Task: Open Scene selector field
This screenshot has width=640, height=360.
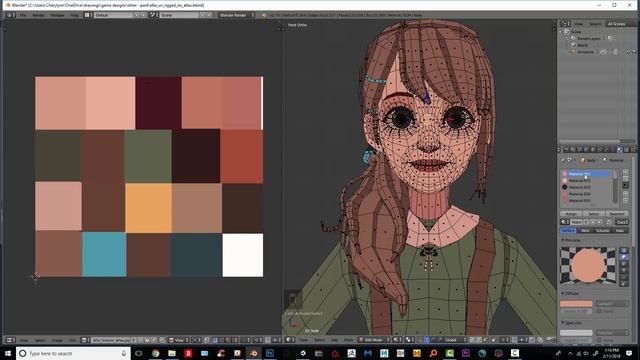Action: click(x=180, y=15)
